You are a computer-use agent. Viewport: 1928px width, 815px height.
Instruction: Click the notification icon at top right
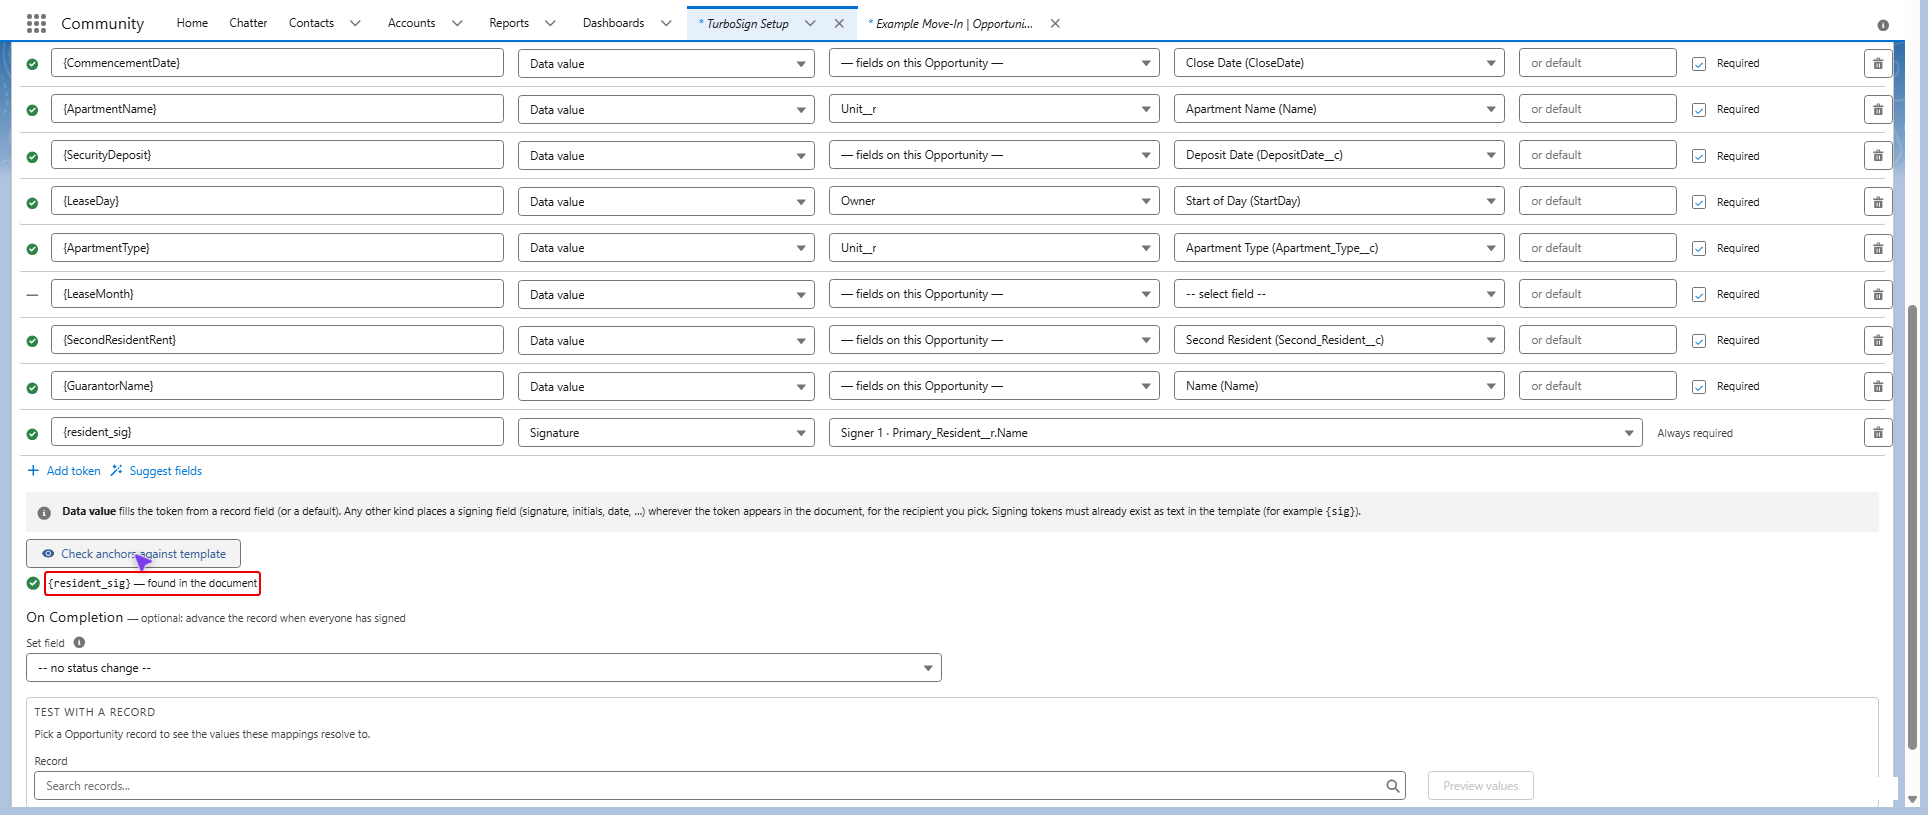[x=1883, y=25]
